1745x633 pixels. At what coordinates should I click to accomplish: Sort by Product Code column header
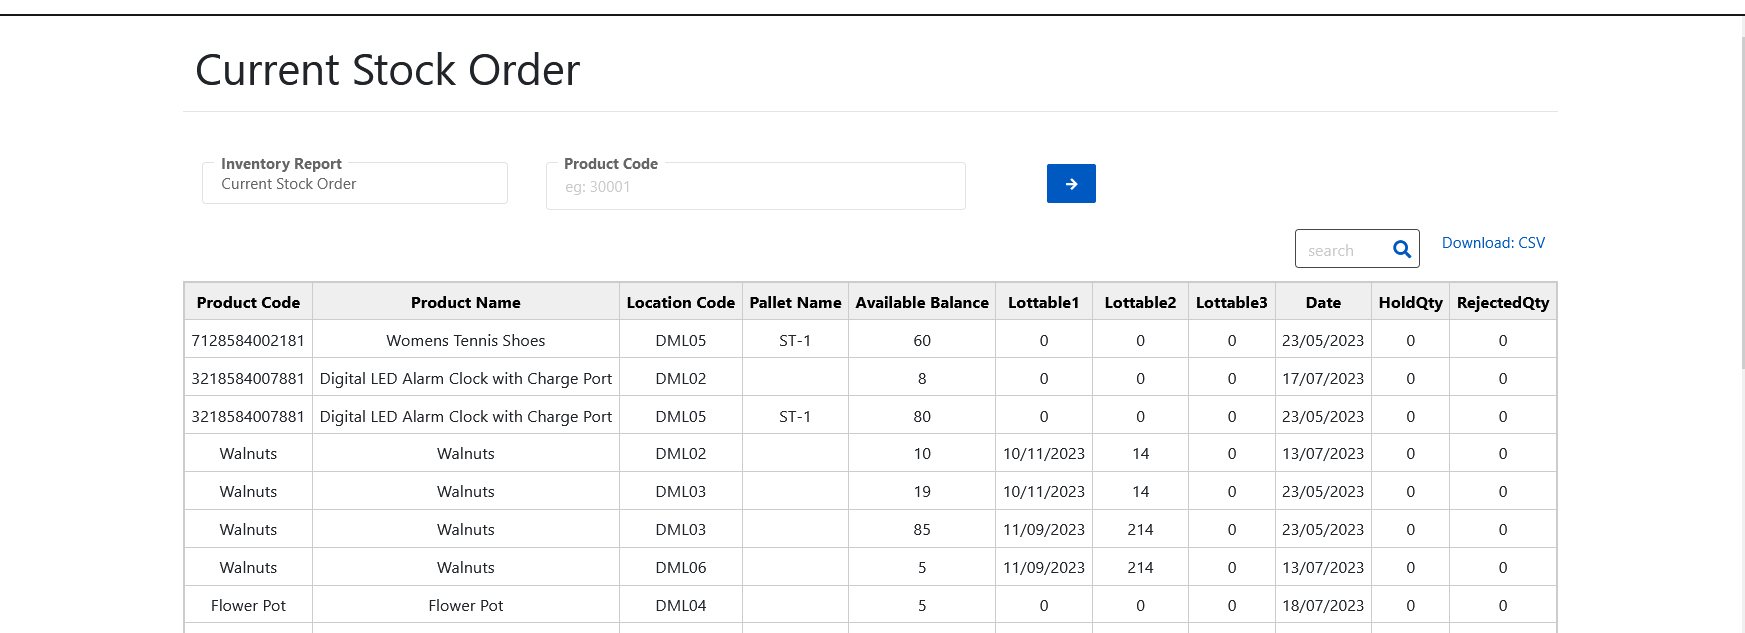pyautogui.click(x=248, y=302)
